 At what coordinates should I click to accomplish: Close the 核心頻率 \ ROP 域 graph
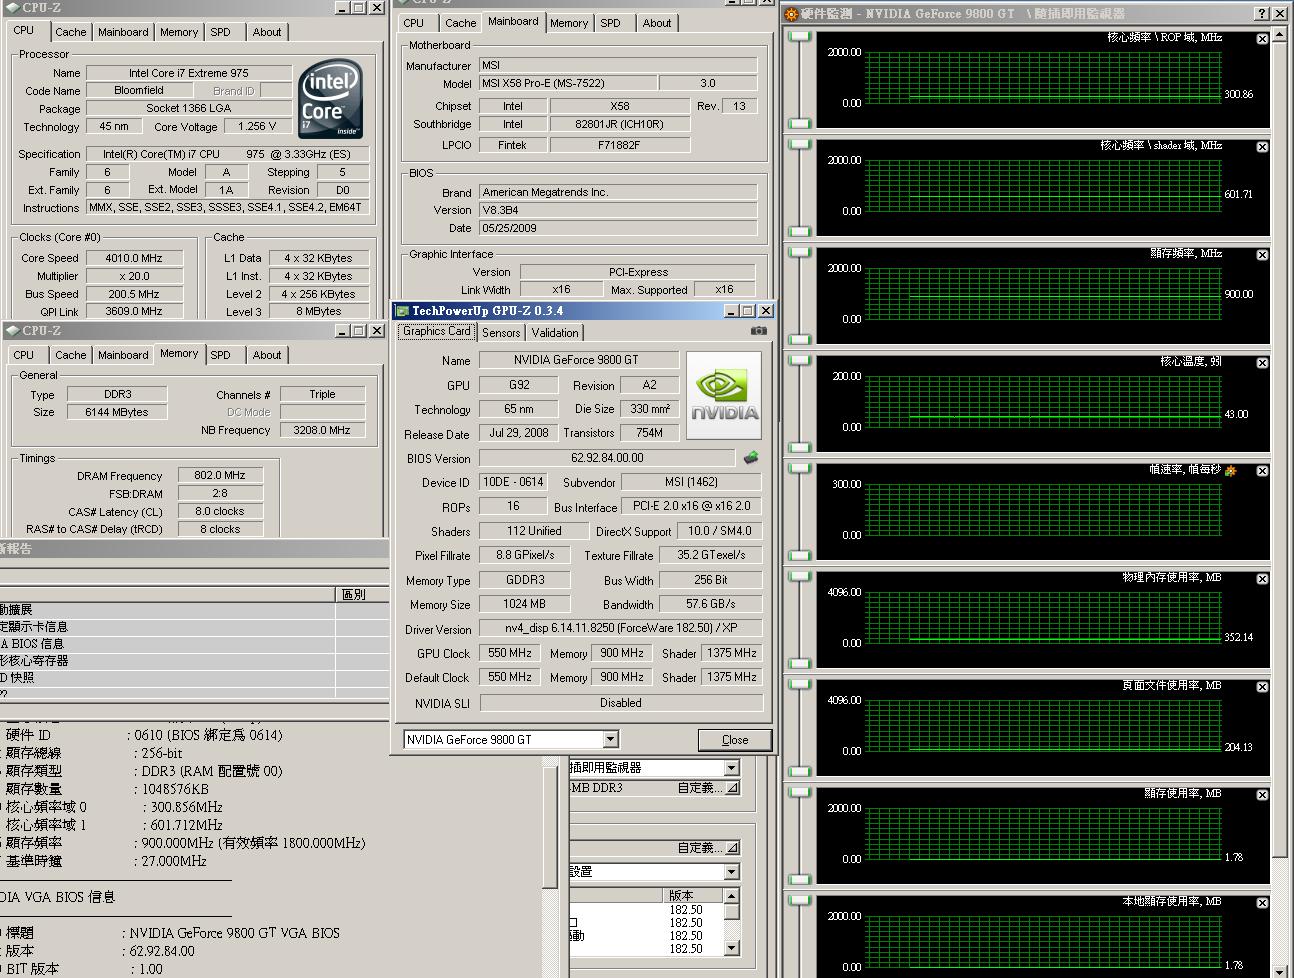(1262, 39)
